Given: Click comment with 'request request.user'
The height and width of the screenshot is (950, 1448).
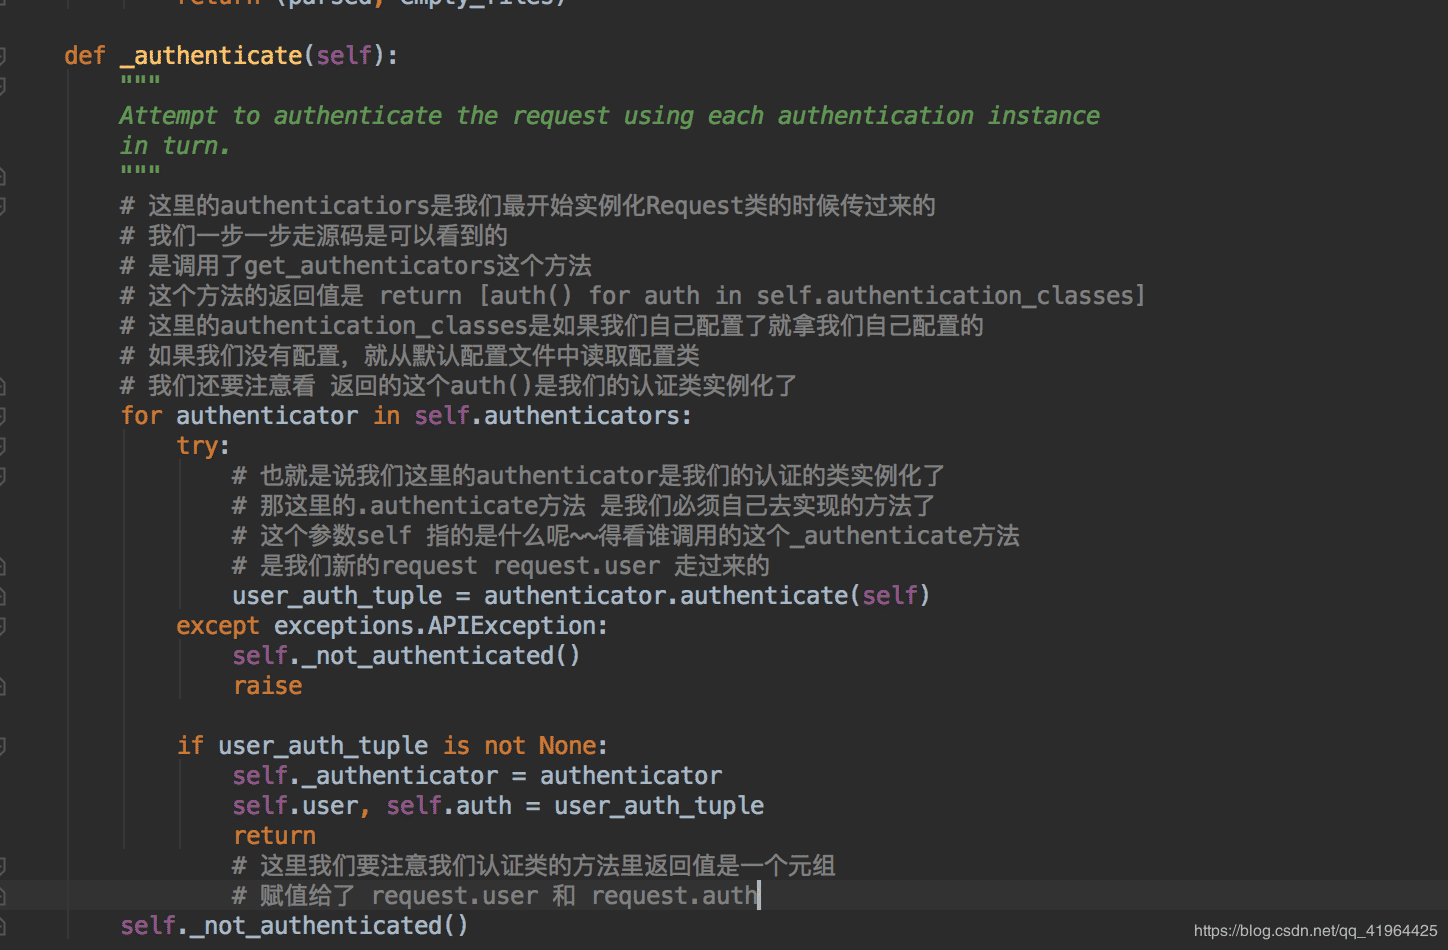Looking at the screenshot, I should [500, 566].
